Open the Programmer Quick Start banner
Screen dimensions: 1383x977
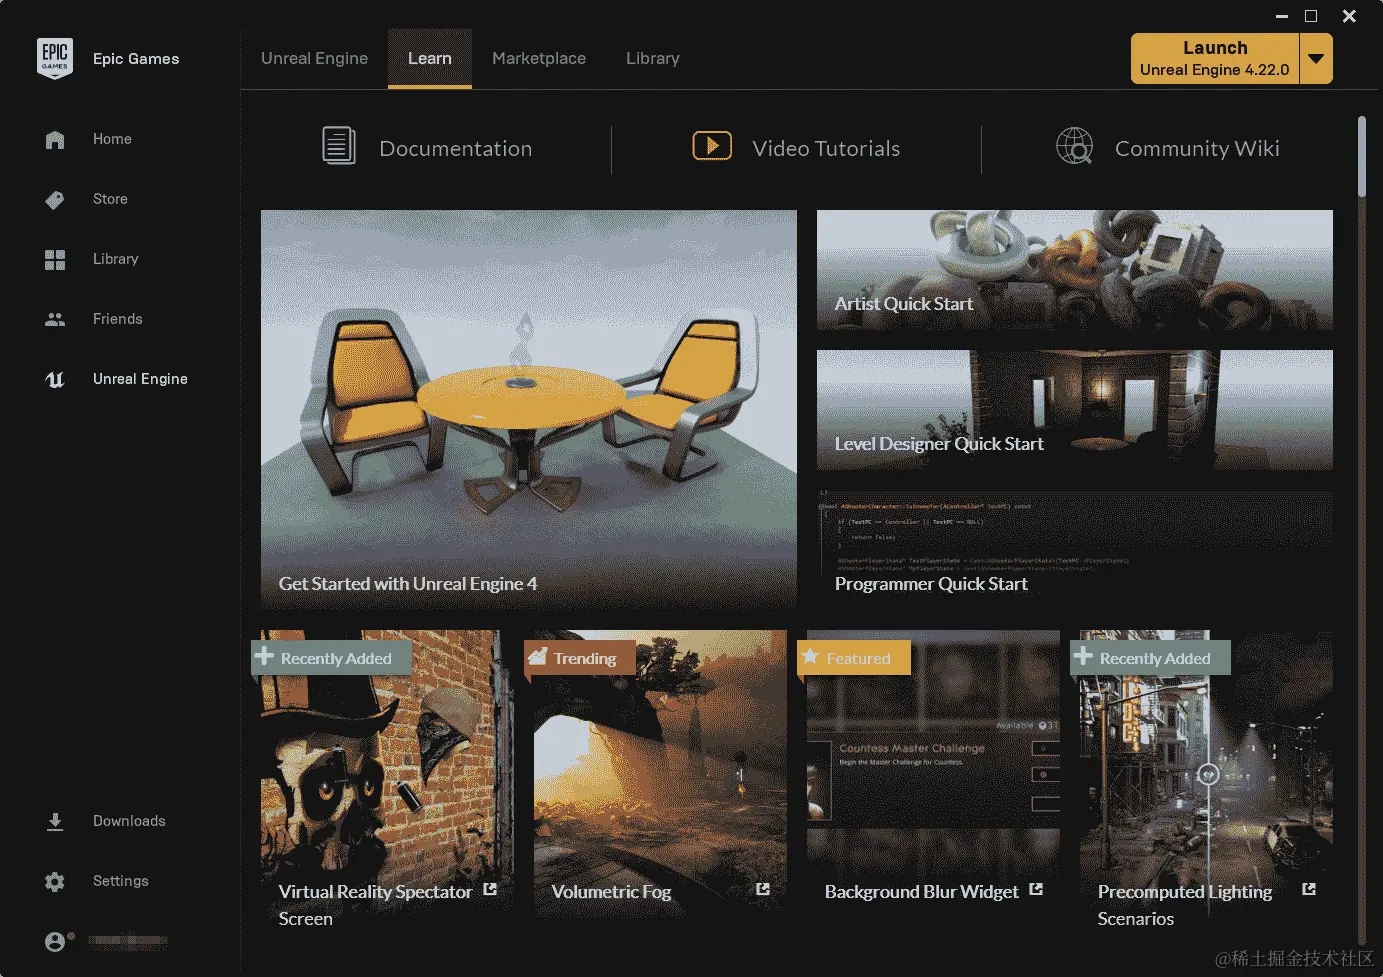[1075, 549]
